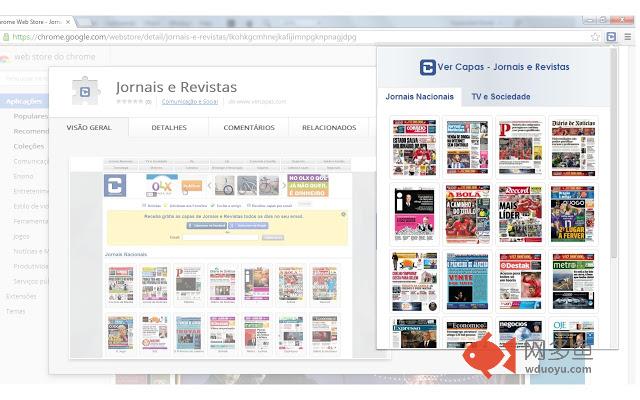The width and height of the screenshot is (640, 400).
Task: Click previous arrow in OLX ad carousel
Action: pos(209,186)
